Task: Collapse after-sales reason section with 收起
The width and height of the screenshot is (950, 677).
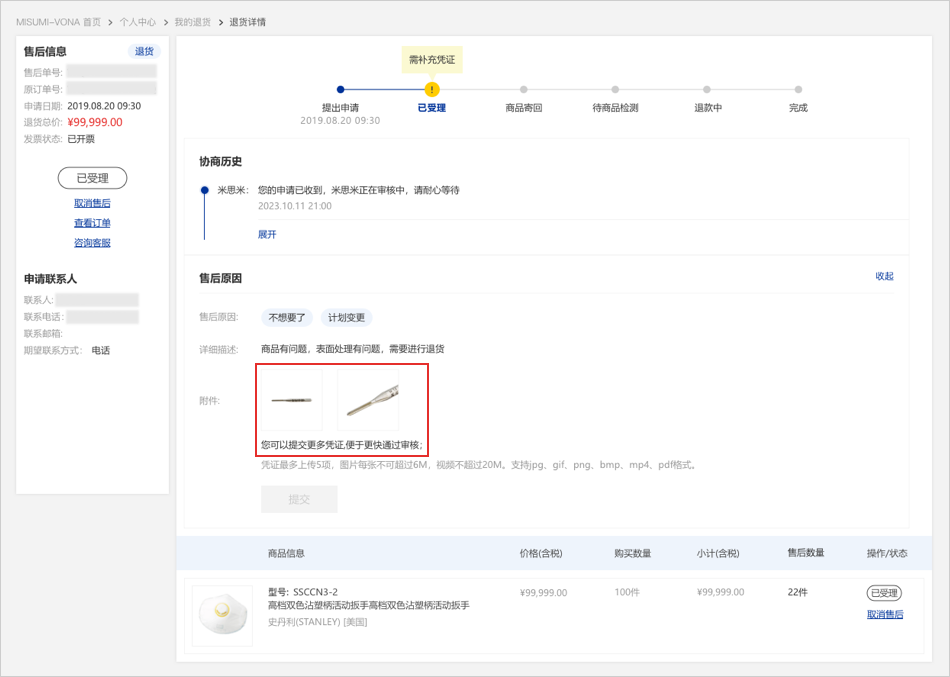Action: click(x=884, y=277)
